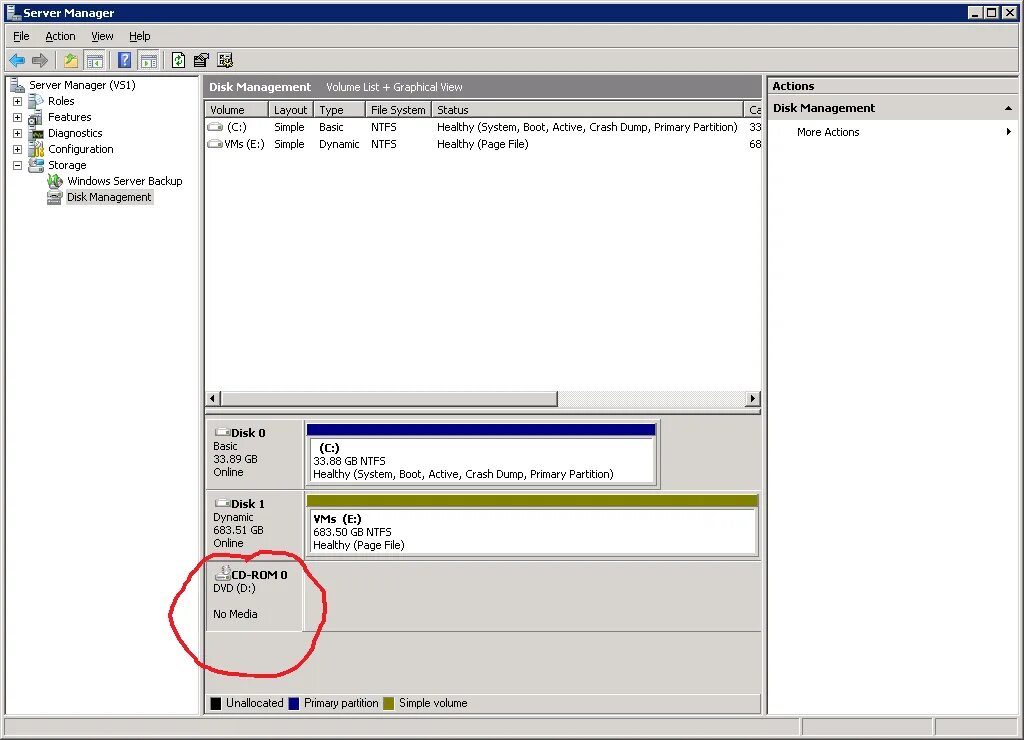Expand the Roles tree node
Viewport: 1024px width, 740px height.
[18, 102]
